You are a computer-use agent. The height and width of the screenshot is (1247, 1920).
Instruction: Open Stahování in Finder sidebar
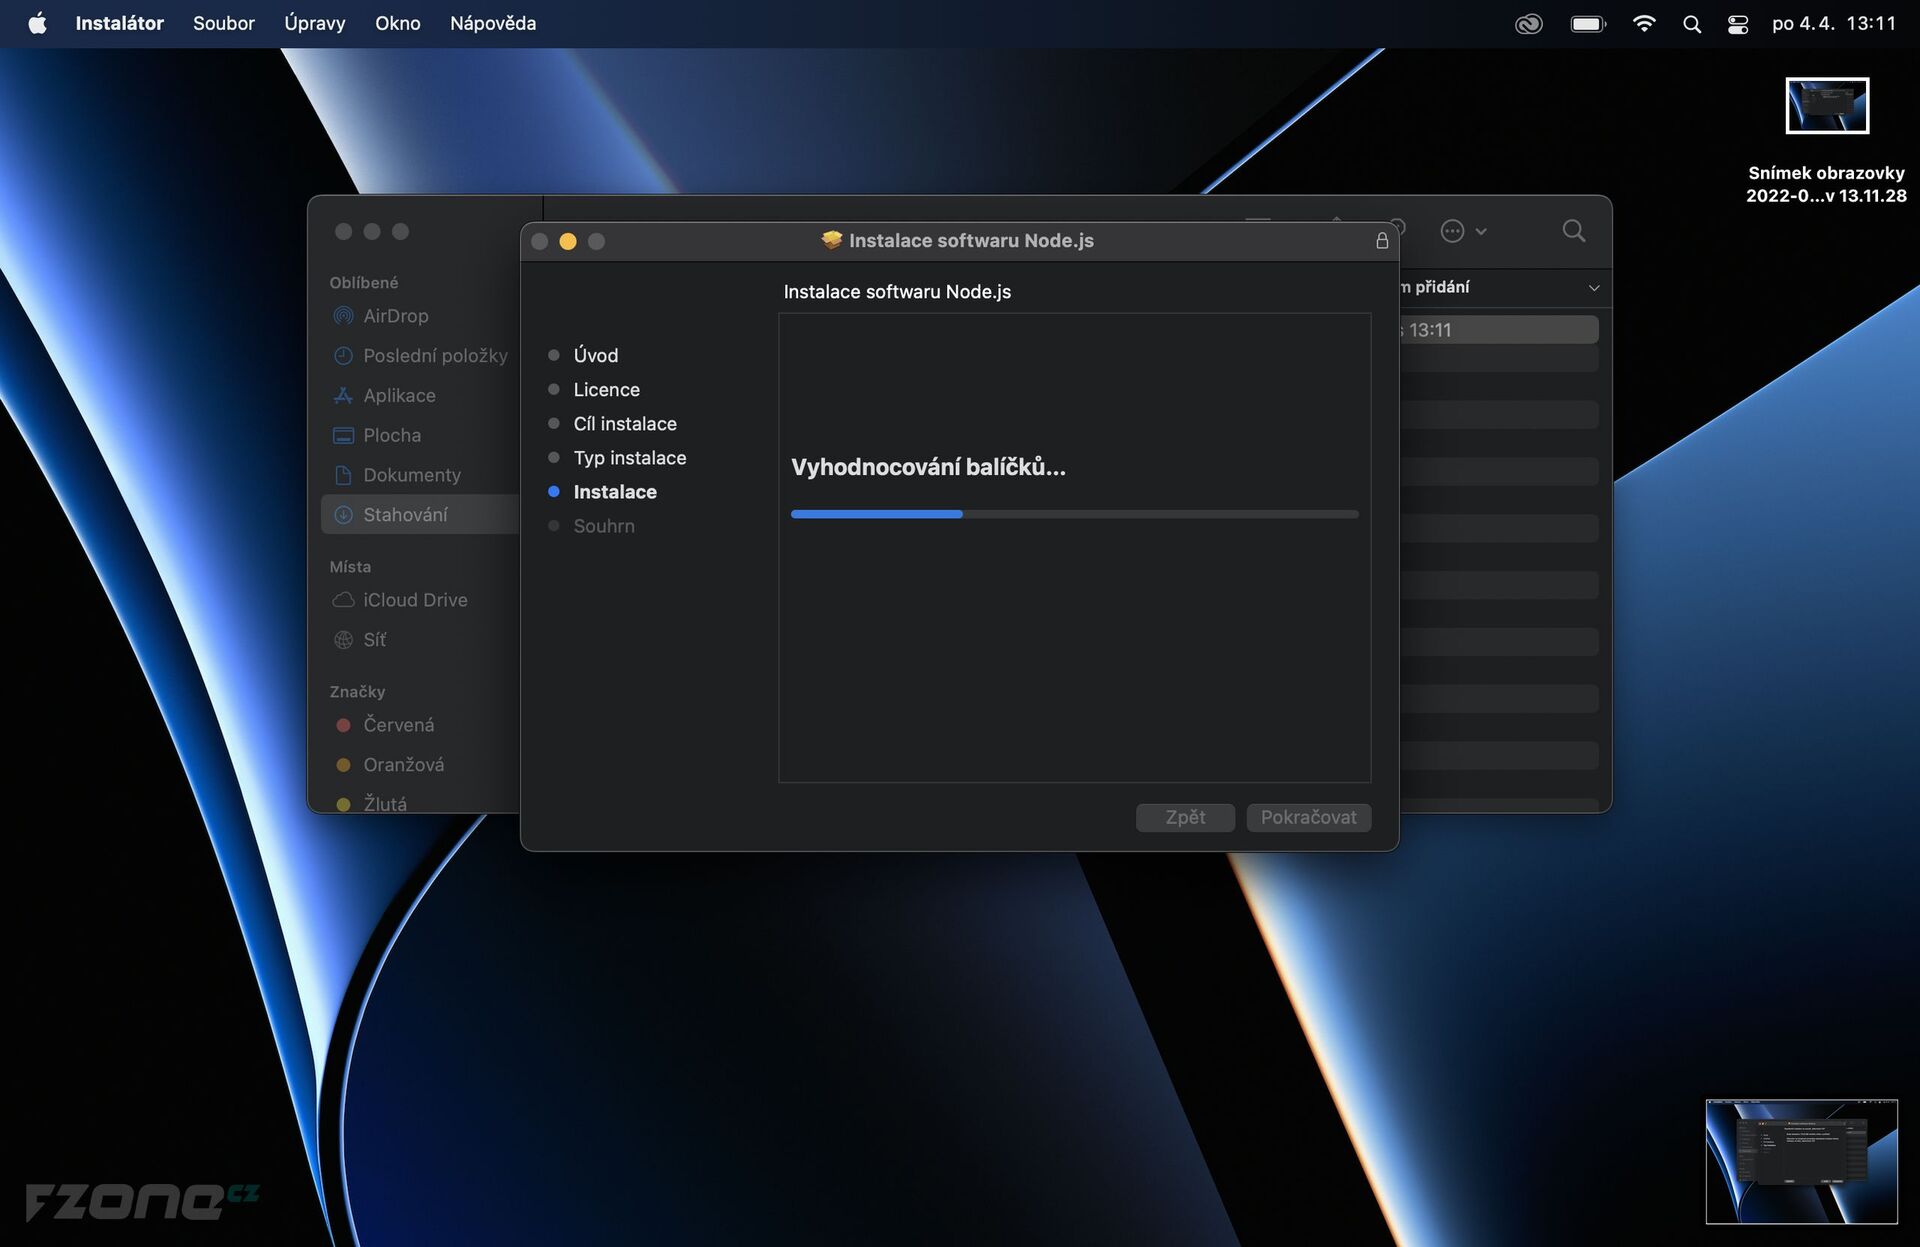coord(419,514)
